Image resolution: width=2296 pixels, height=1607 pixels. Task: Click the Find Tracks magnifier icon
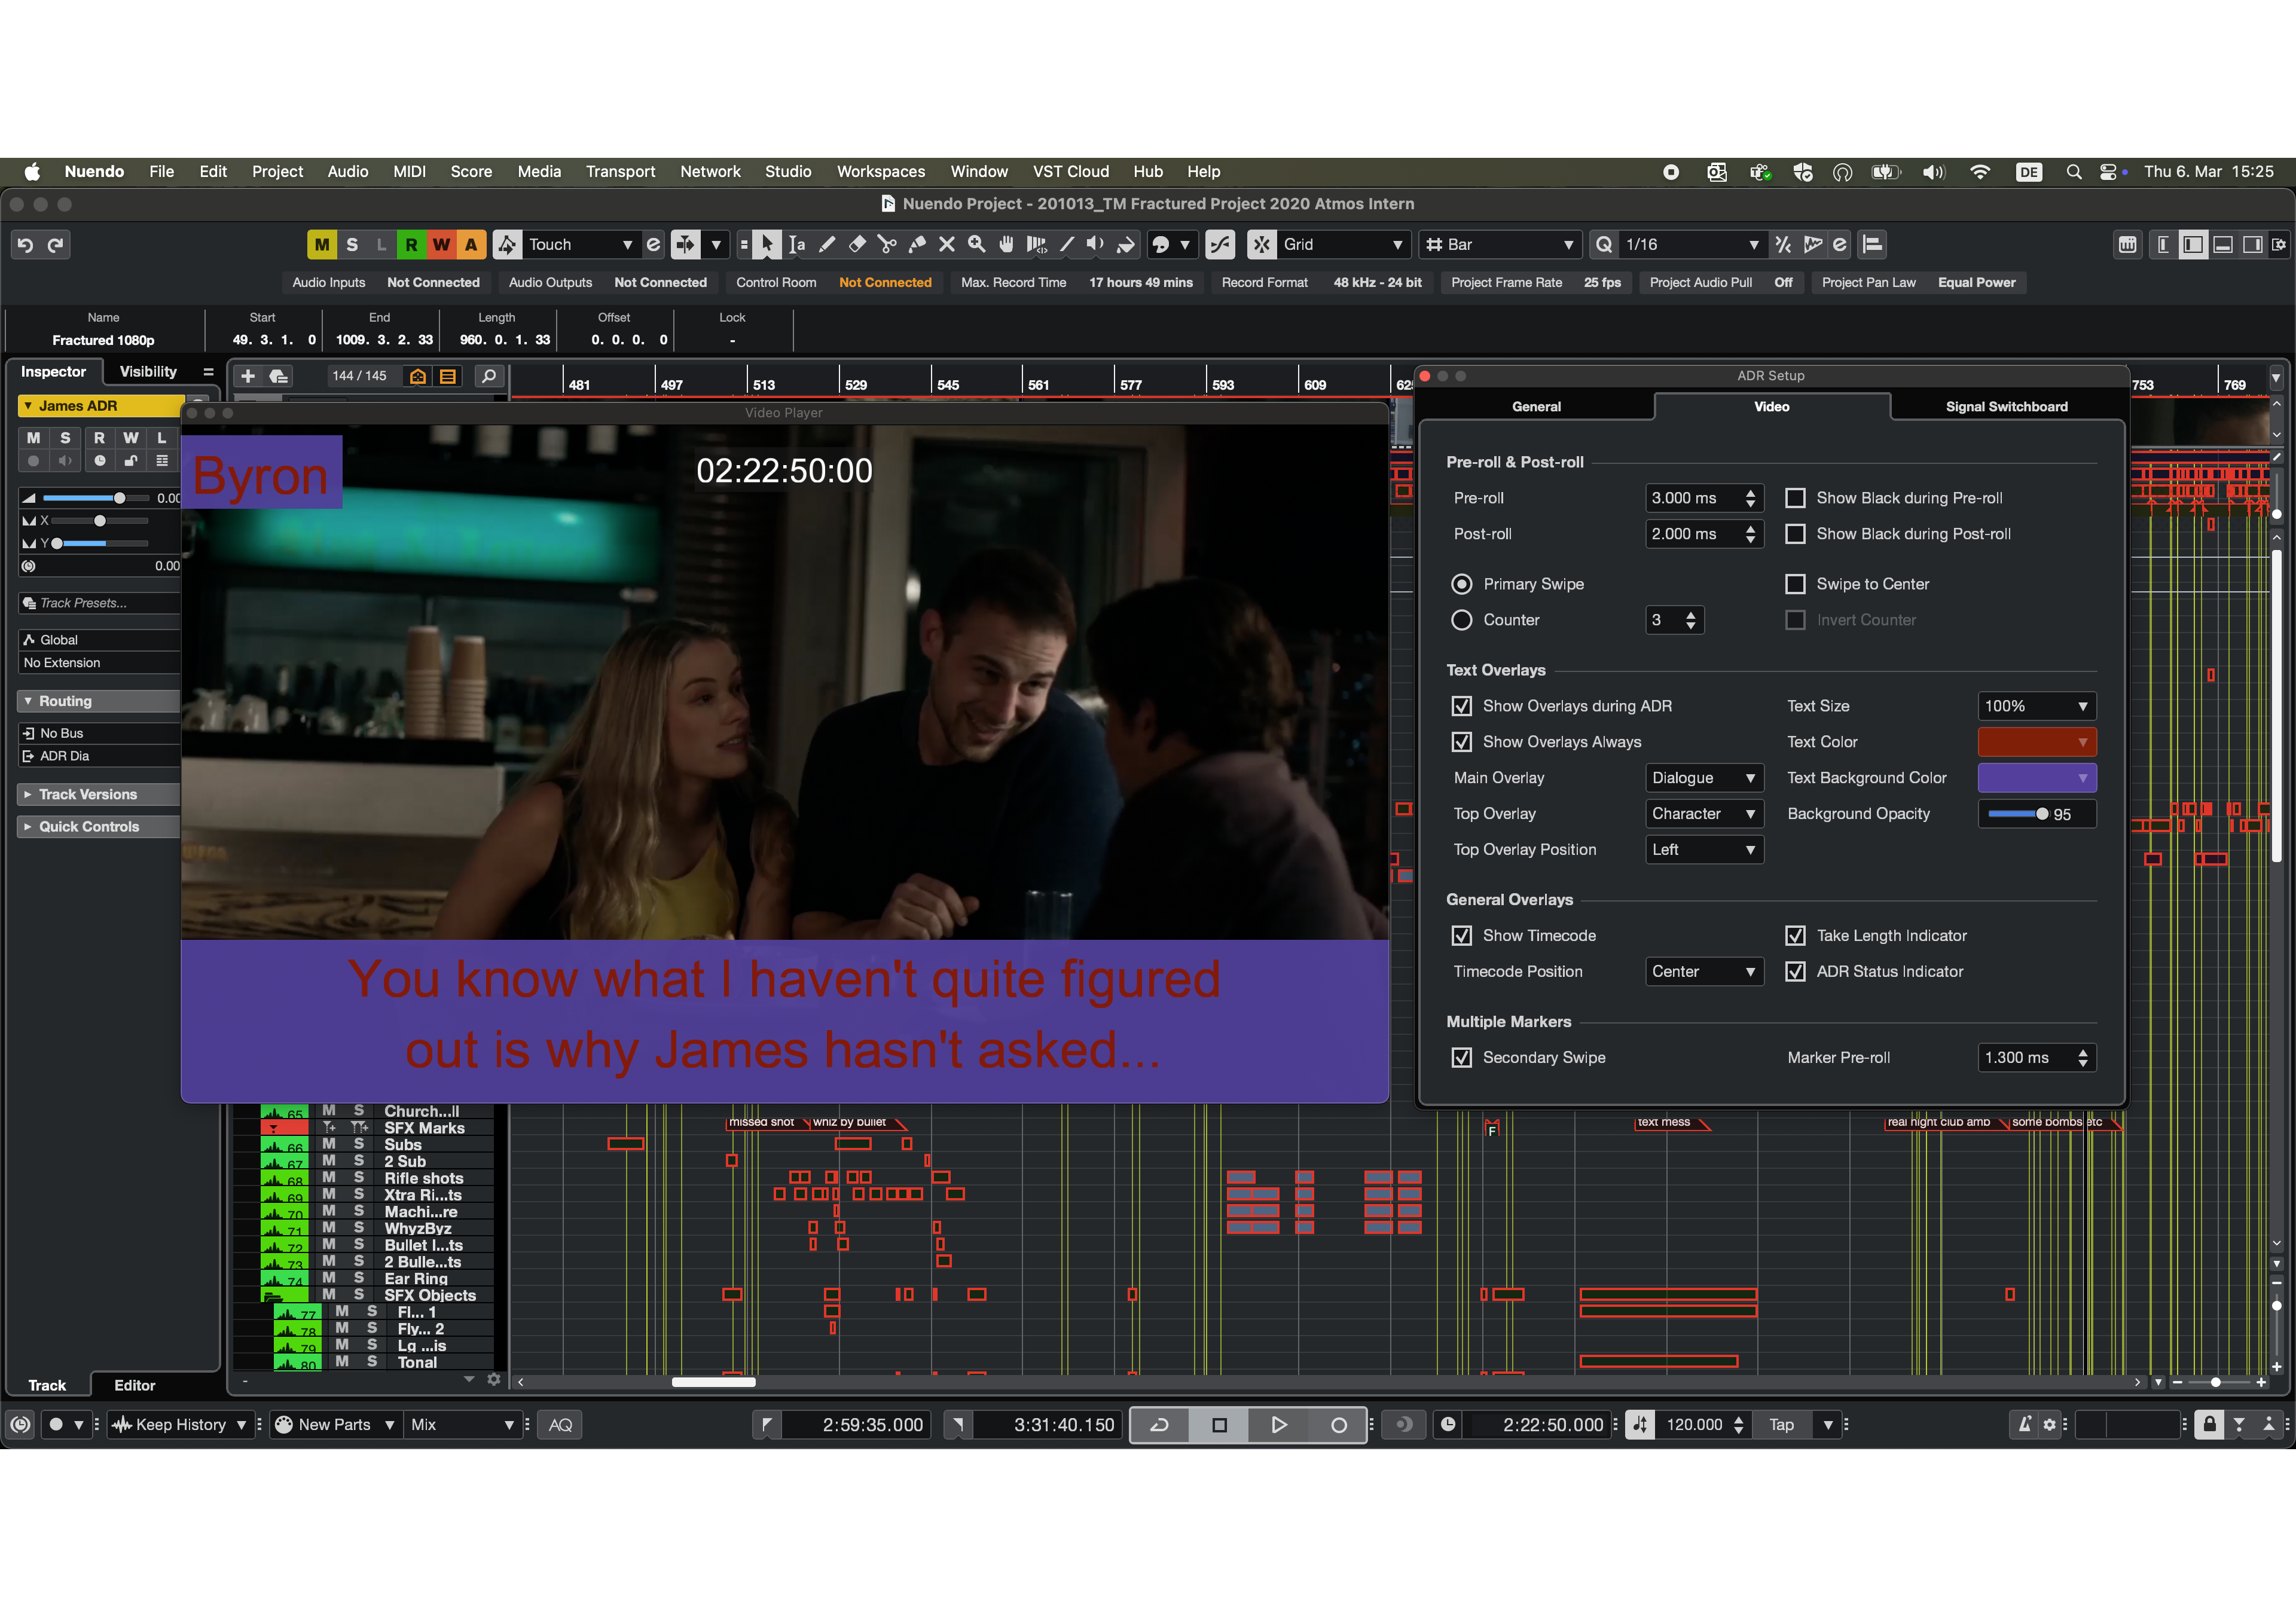[488, 376]
